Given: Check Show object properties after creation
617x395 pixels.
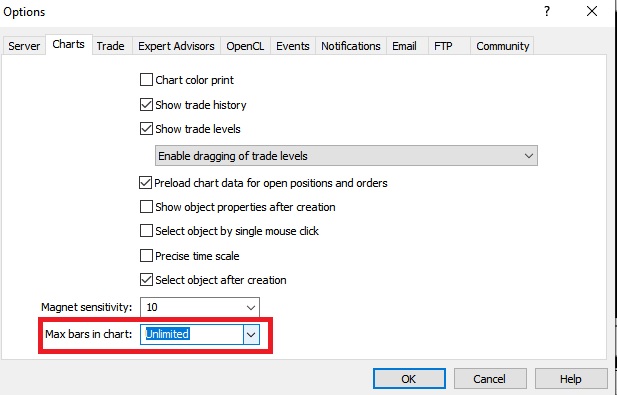Looking at the screenshot, I should tap(146, 207).
